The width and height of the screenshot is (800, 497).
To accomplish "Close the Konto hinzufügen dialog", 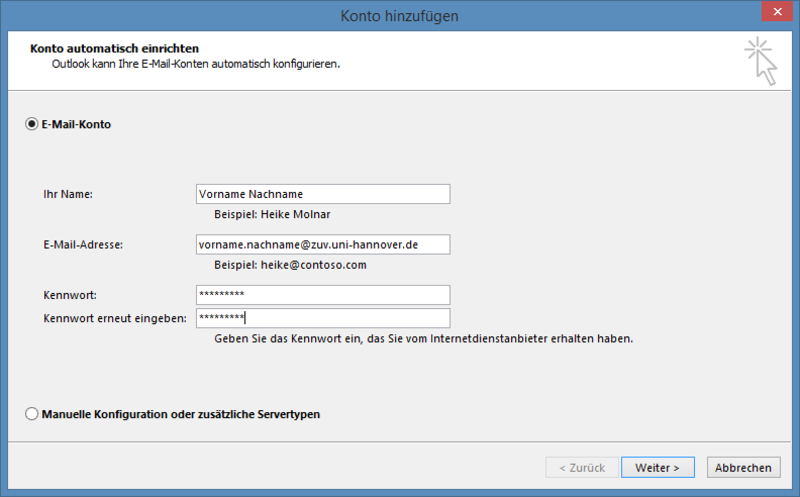I will point(777,11).
